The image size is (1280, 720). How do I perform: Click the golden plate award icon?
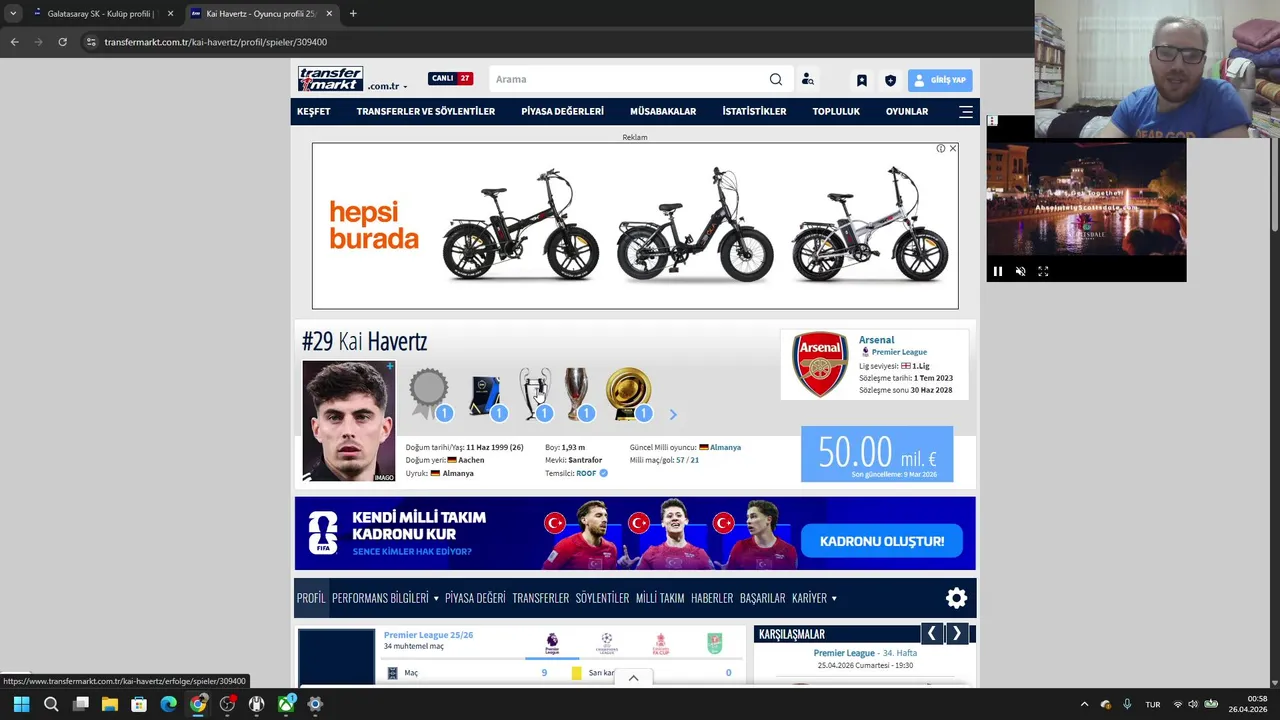tap(628, 393)
